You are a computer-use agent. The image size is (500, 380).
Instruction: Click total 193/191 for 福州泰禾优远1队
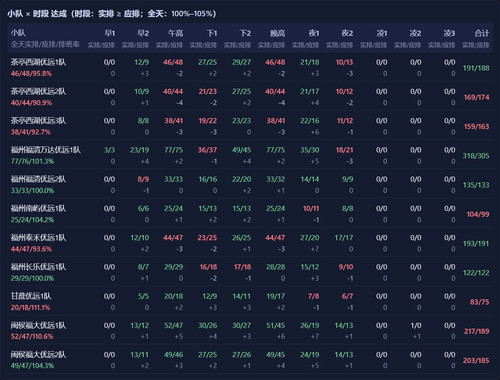(x=476, y=244)
